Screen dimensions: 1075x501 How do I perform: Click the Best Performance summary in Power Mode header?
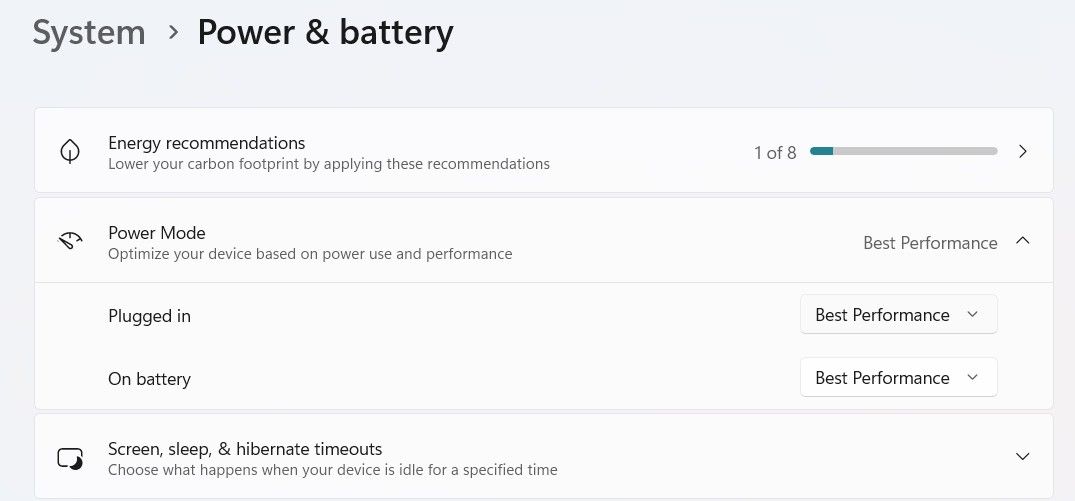[930, 243]
